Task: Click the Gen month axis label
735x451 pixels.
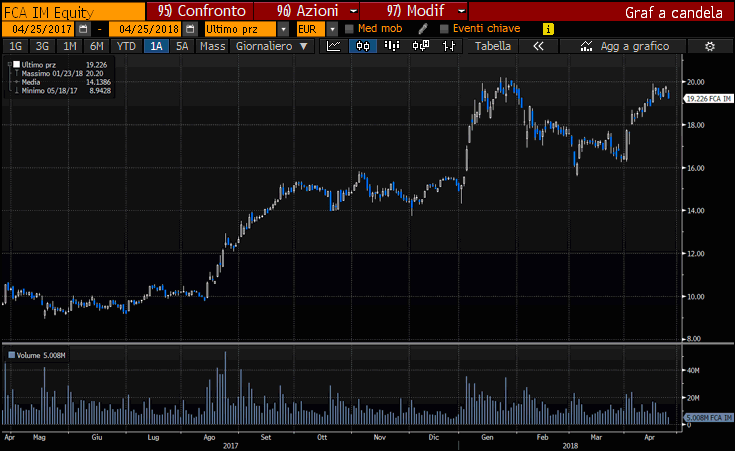Action: pyautogui.click(x=487, y=437)
